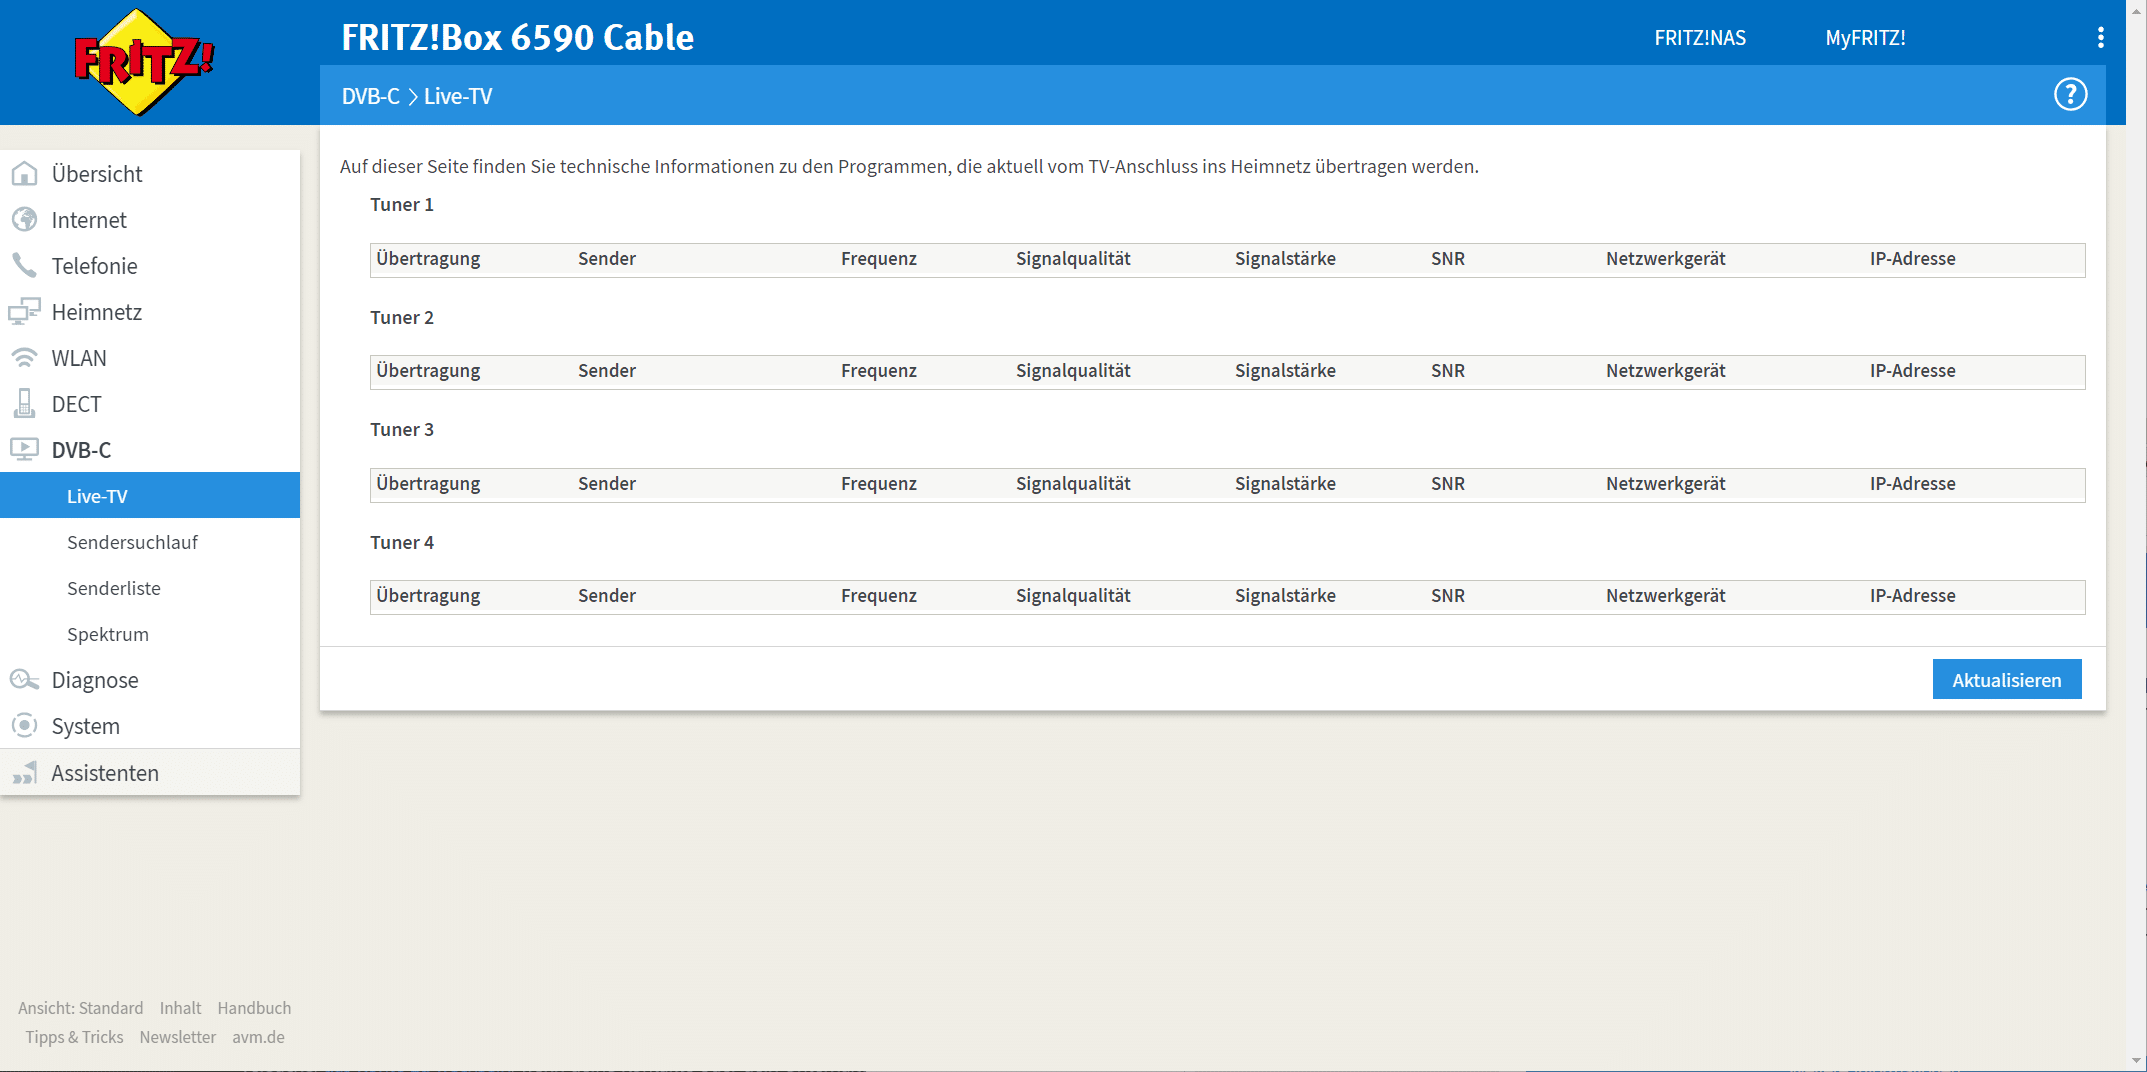2147x1072 pixels.
Task: Expand the Heimnetz menu section
Action: (96, 312)
